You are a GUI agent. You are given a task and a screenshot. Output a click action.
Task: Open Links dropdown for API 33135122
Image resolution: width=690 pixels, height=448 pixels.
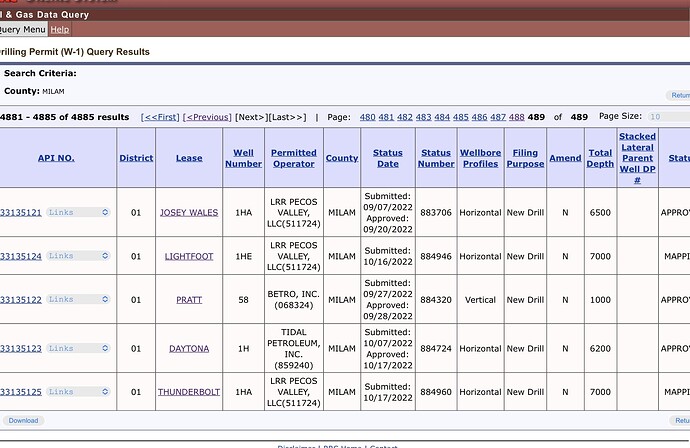[x=78, y=299]
